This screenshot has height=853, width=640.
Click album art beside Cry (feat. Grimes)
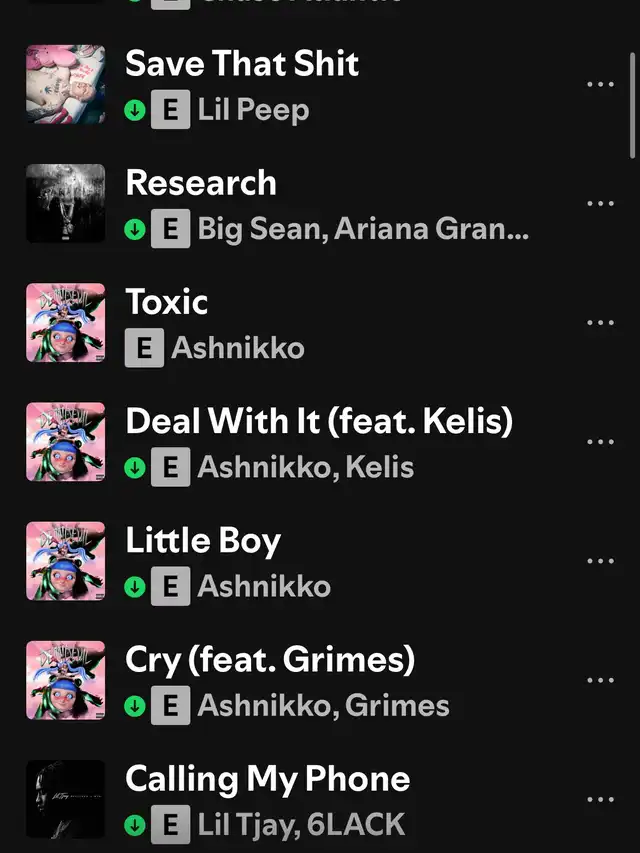65,680
